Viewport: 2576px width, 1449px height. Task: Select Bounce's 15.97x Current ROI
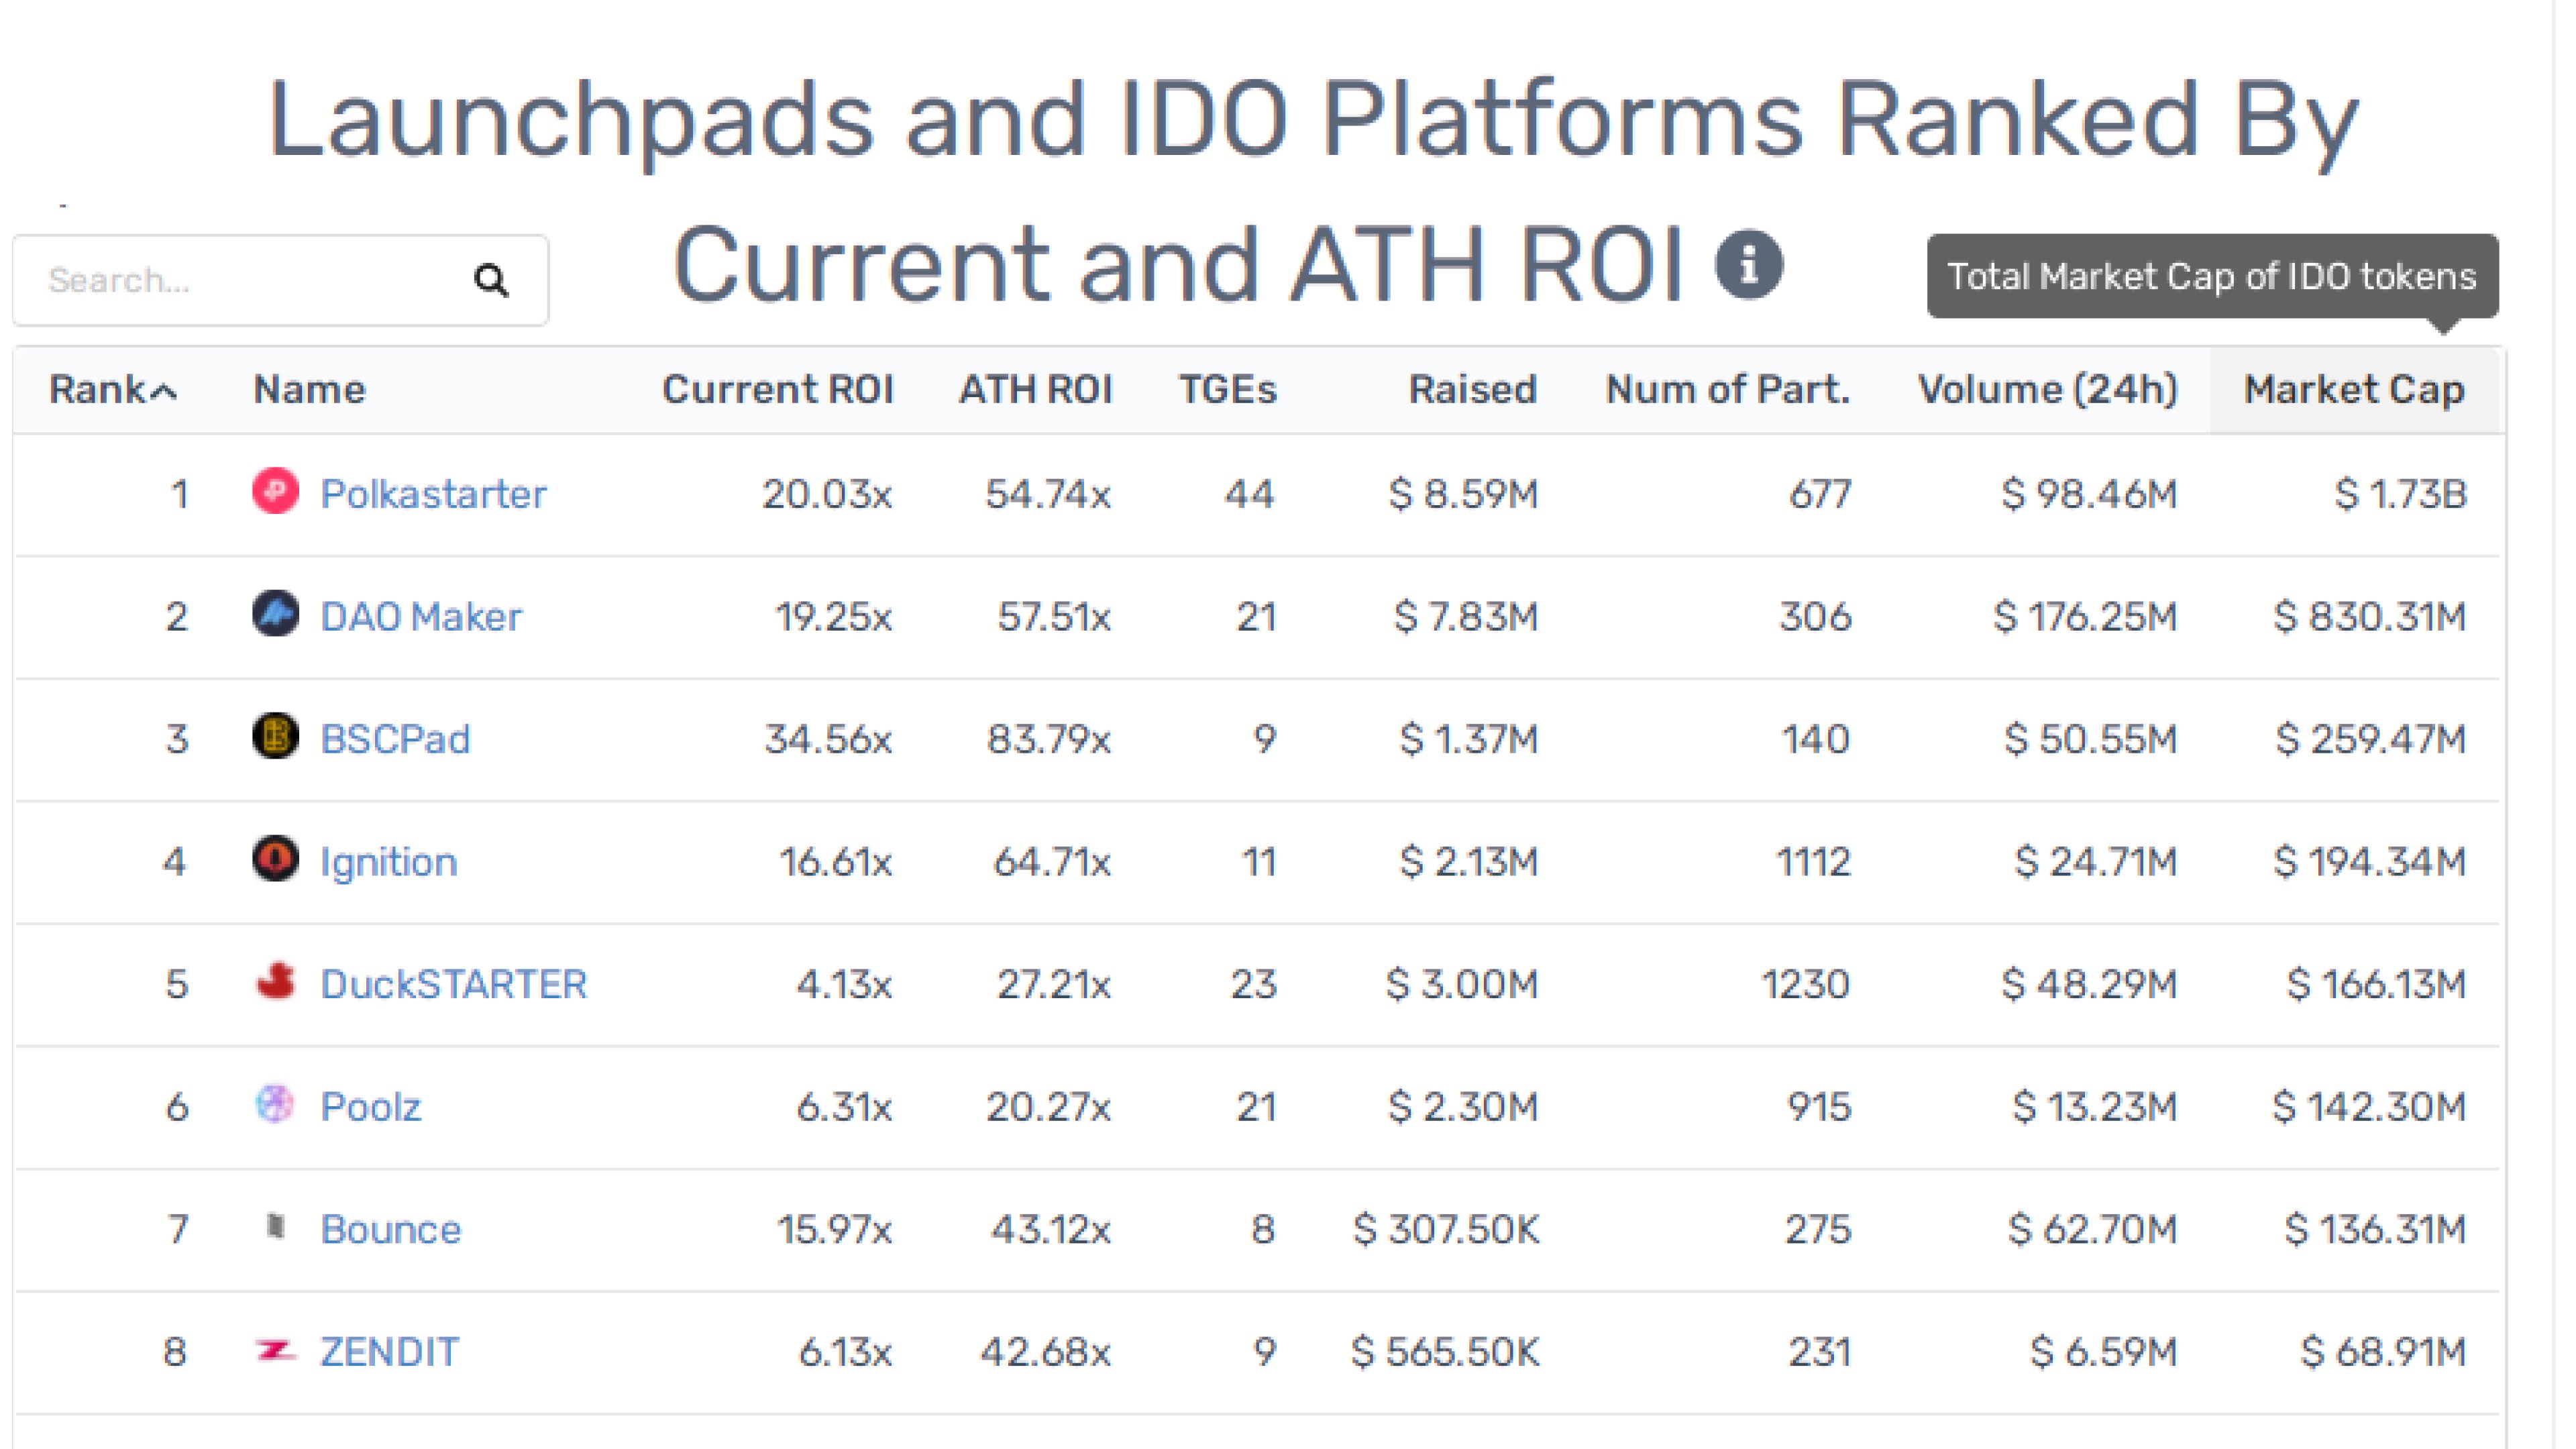click(834, 1230)
